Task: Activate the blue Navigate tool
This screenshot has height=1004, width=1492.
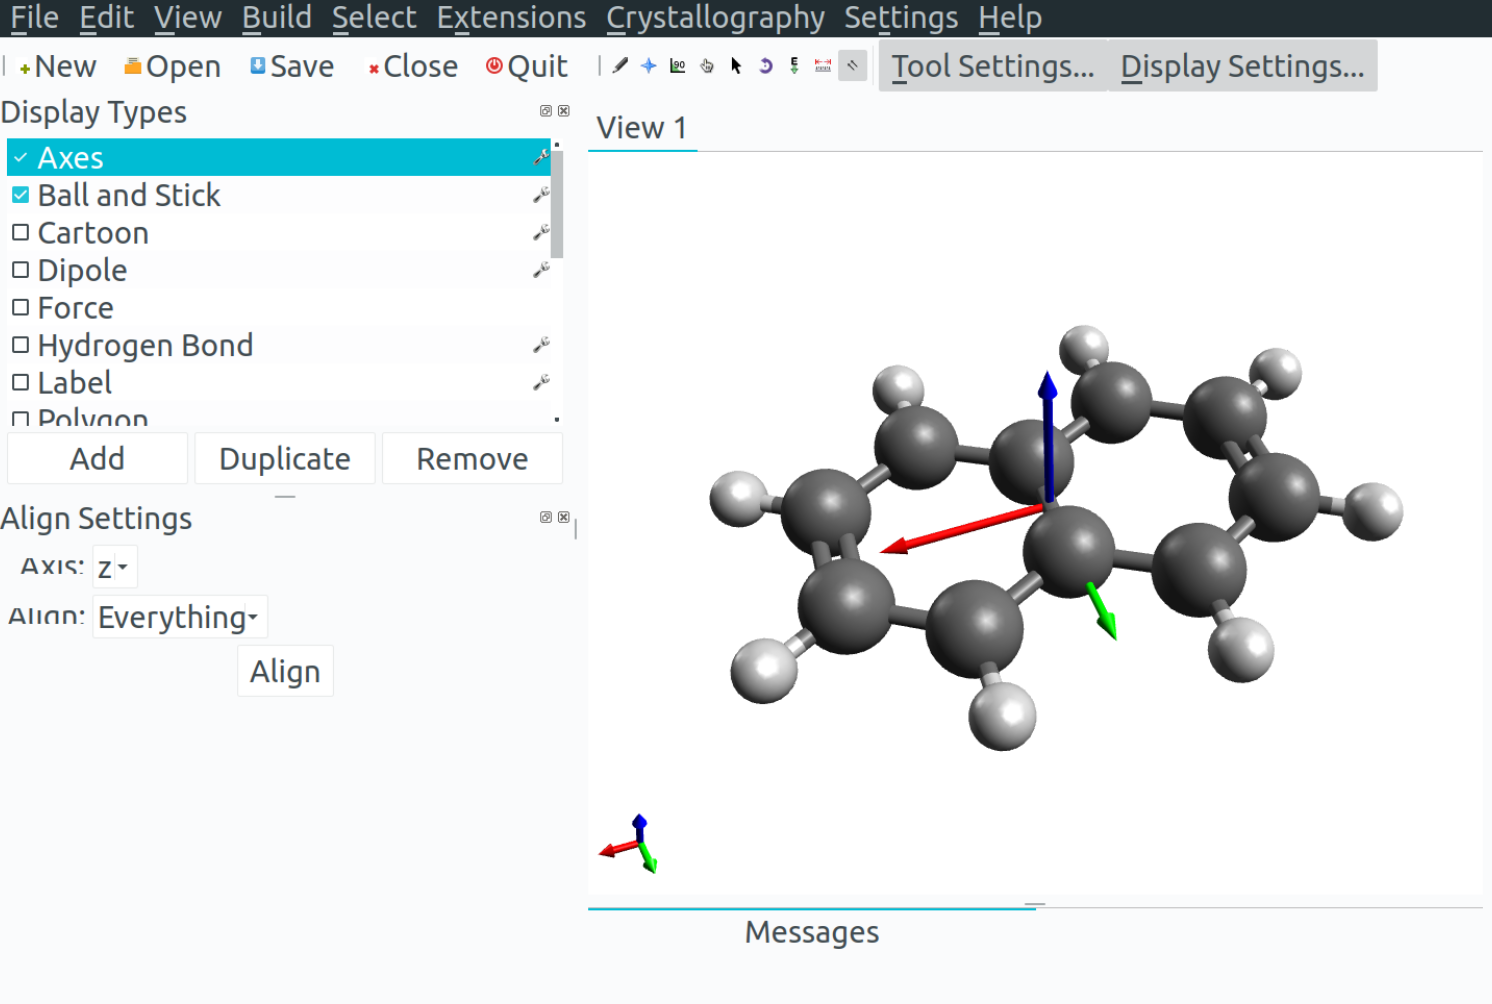Action: [649, 66]
